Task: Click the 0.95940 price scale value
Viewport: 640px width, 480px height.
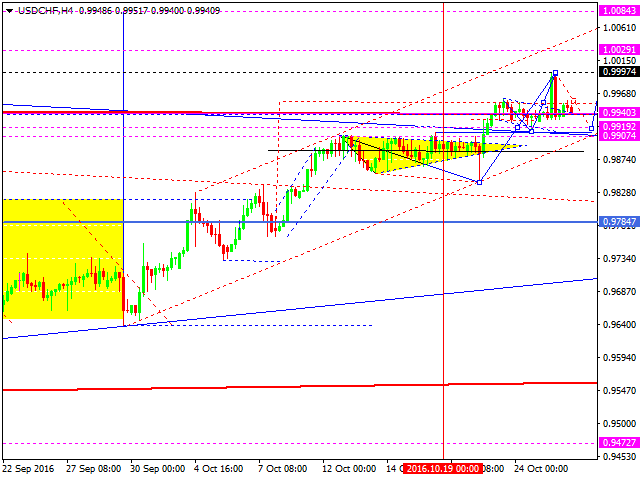Action: tap(620, 358)
